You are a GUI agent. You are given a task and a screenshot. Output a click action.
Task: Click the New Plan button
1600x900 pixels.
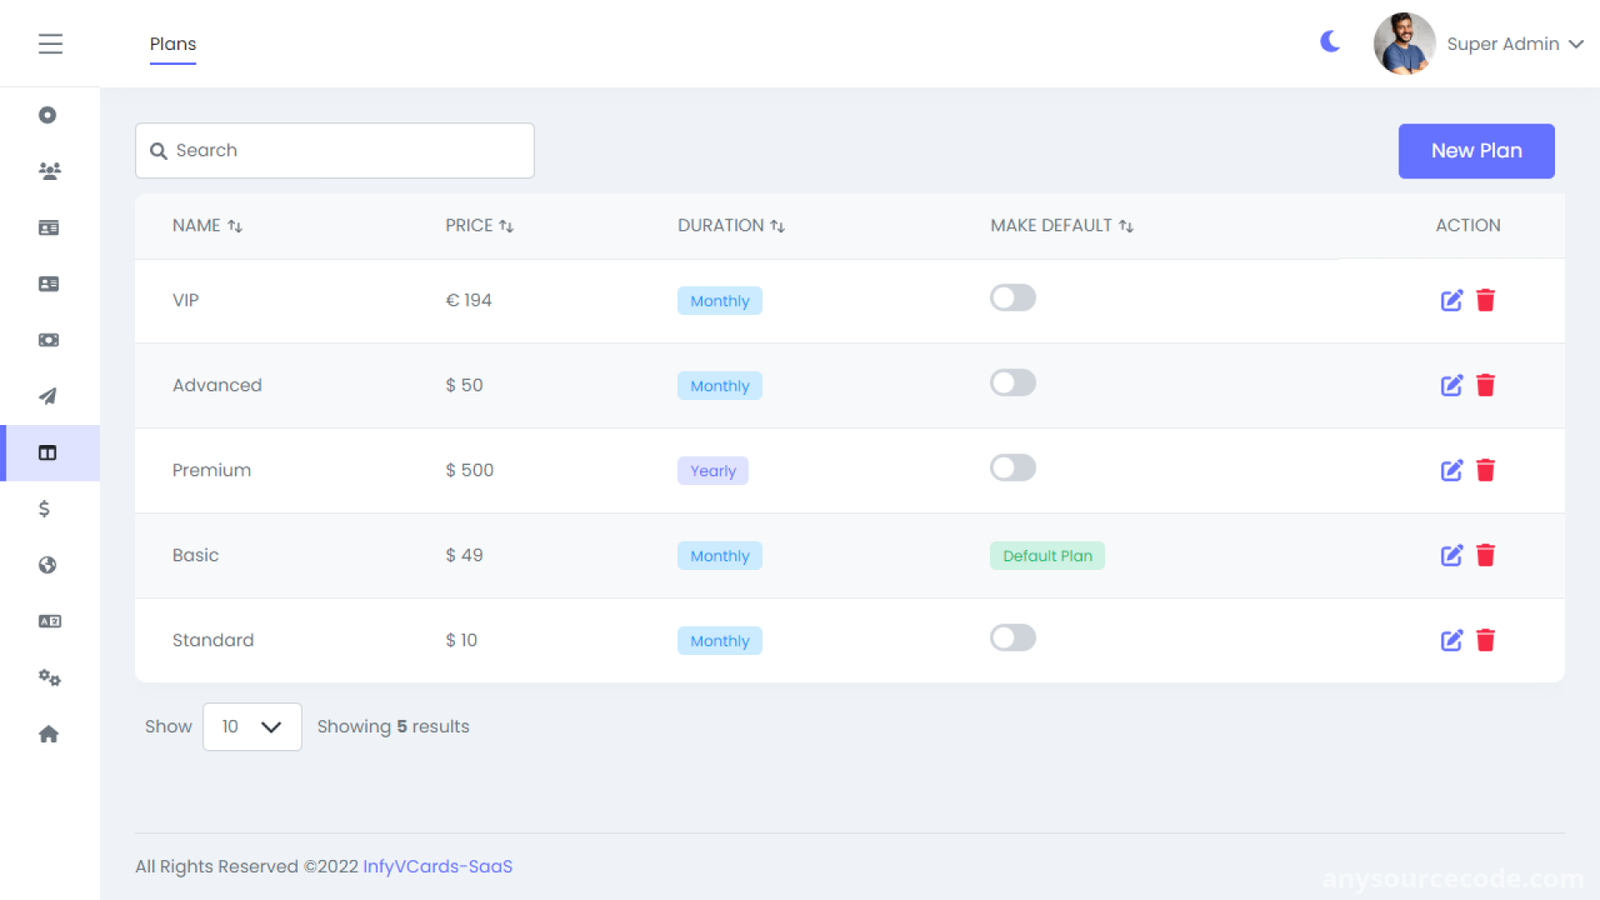[1476, 151]
